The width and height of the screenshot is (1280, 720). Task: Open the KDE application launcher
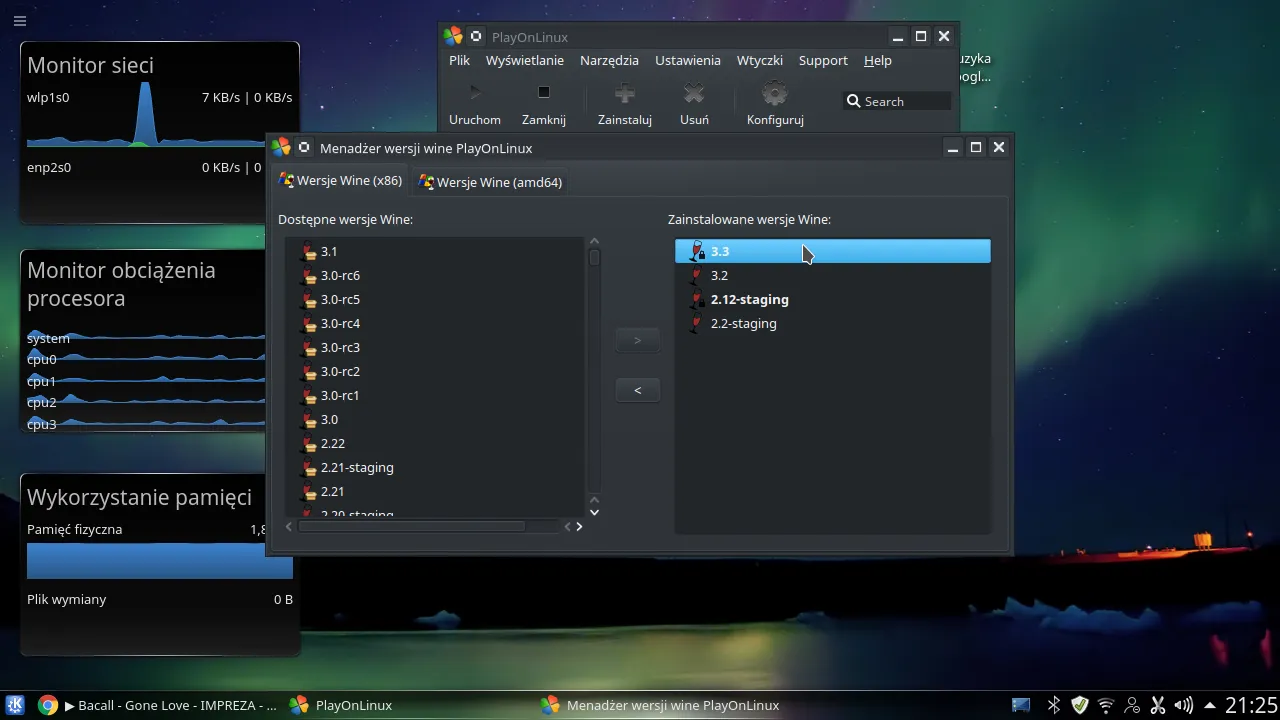click(16, 705)
